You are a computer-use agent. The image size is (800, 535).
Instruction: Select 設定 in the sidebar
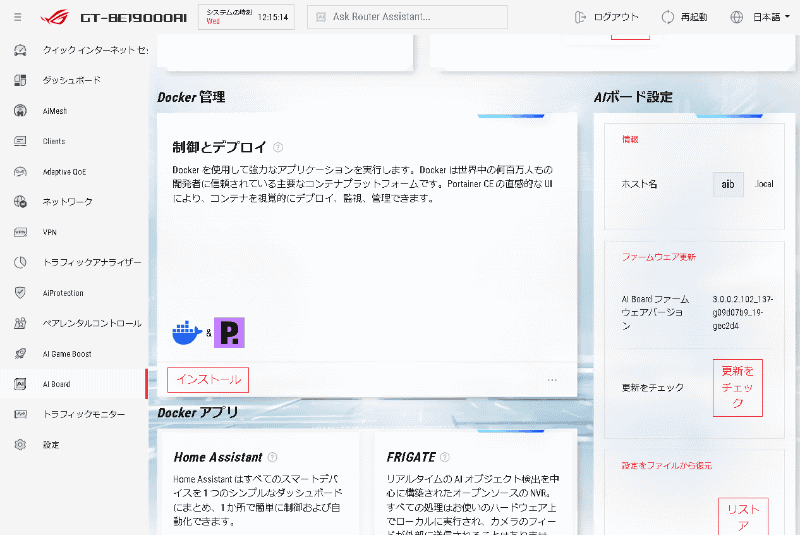point(51,445)
